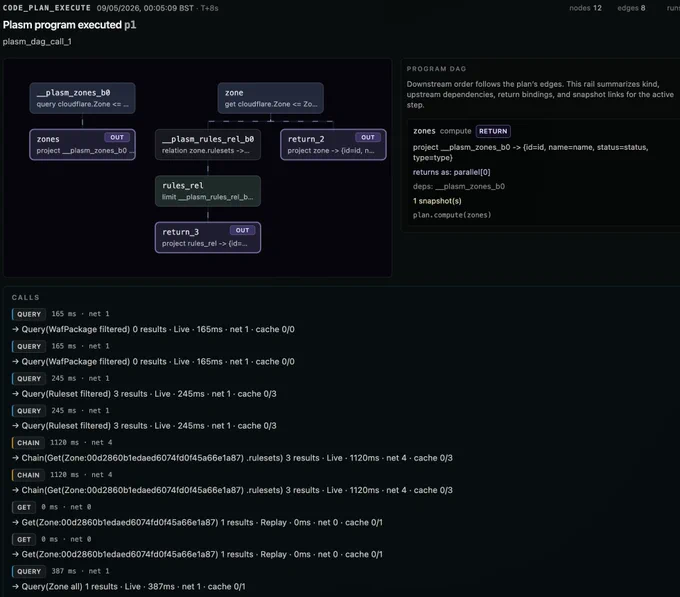Viewport: 680px width, 597px height.
Task: Click the 'PROGRAM DAG' section header
Action: tap(436, 69)
